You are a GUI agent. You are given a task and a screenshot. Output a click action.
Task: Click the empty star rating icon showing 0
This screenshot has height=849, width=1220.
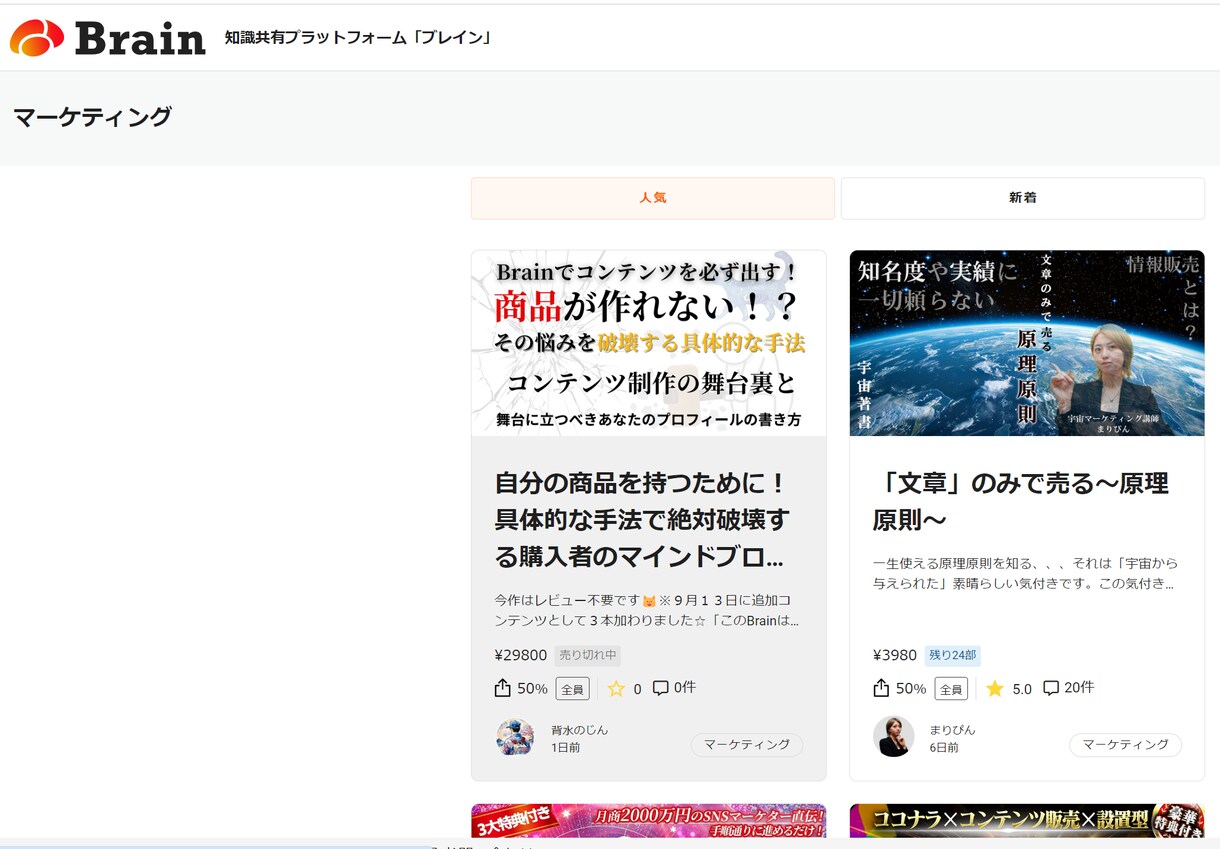[616, 688]
